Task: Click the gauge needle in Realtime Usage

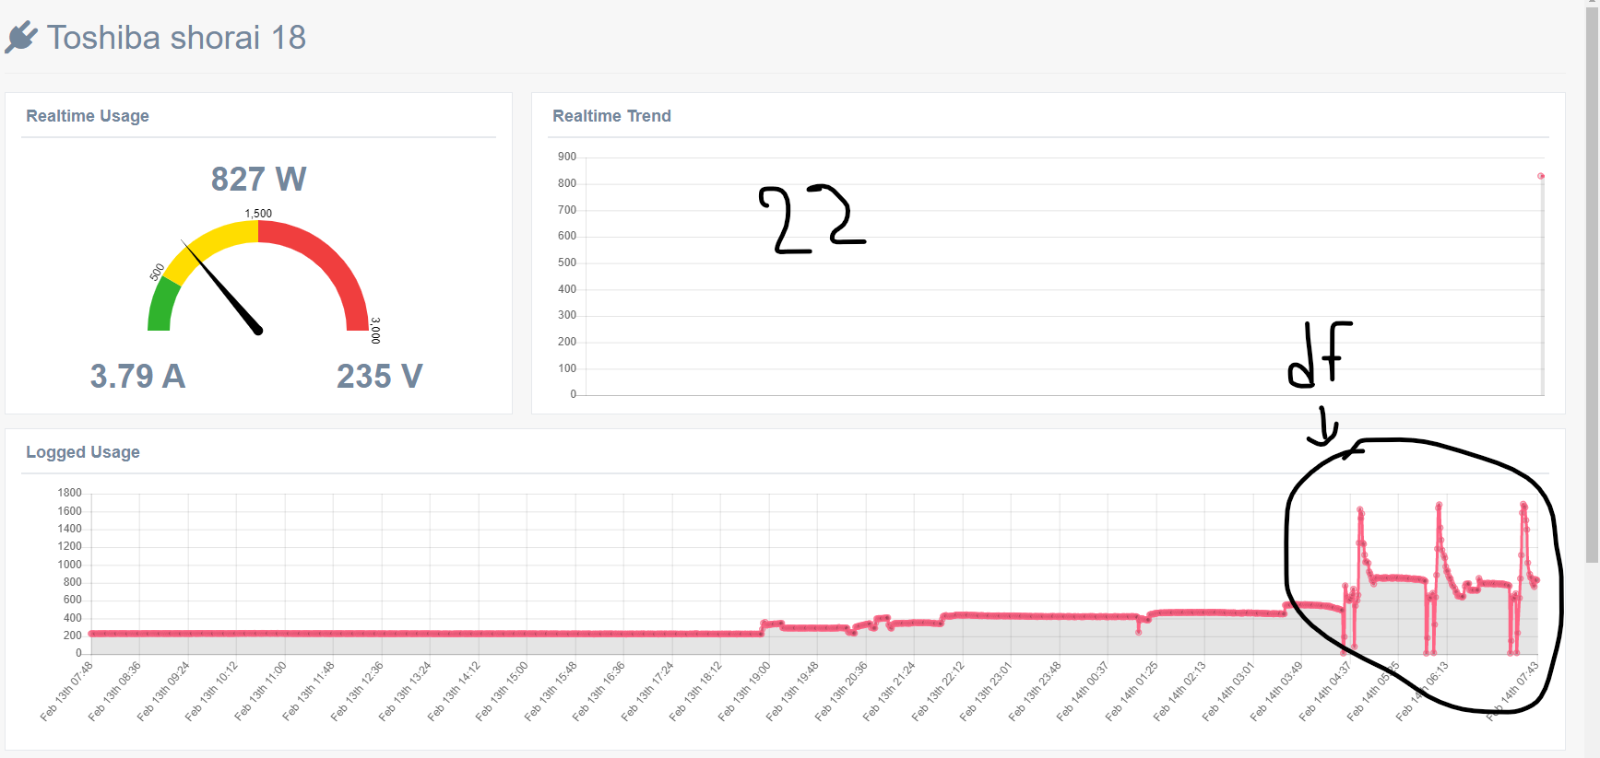Action: click(x=223, y=287)
